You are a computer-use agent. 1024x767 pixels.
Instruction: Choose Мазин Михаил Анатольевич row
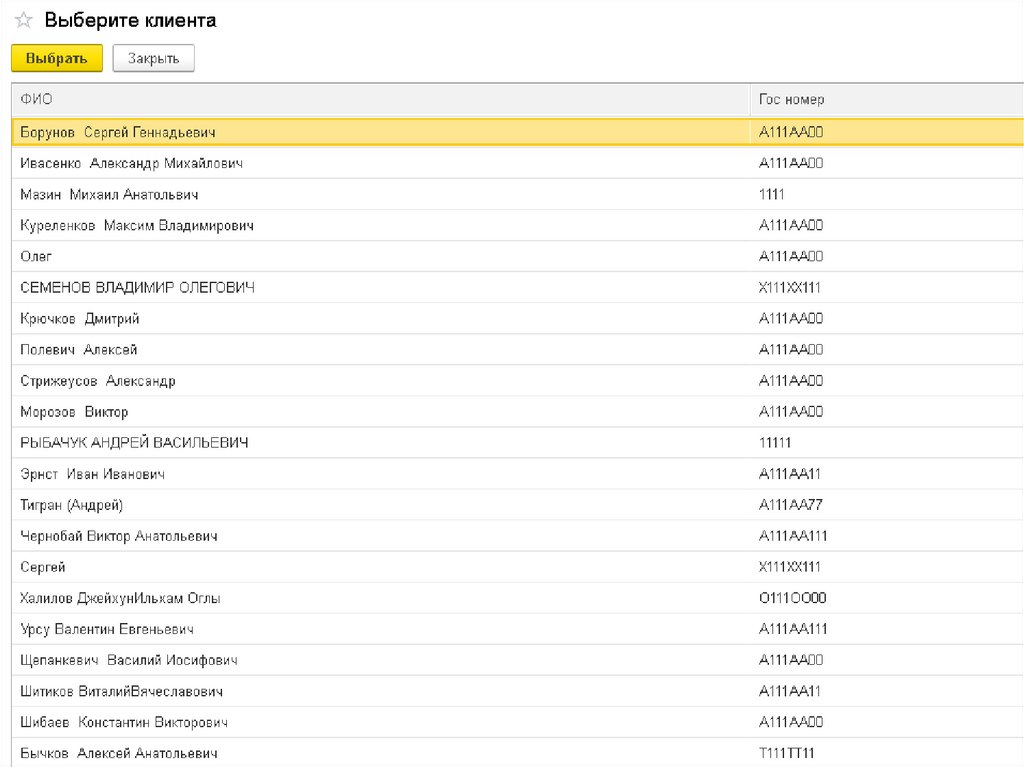(109, 194)
